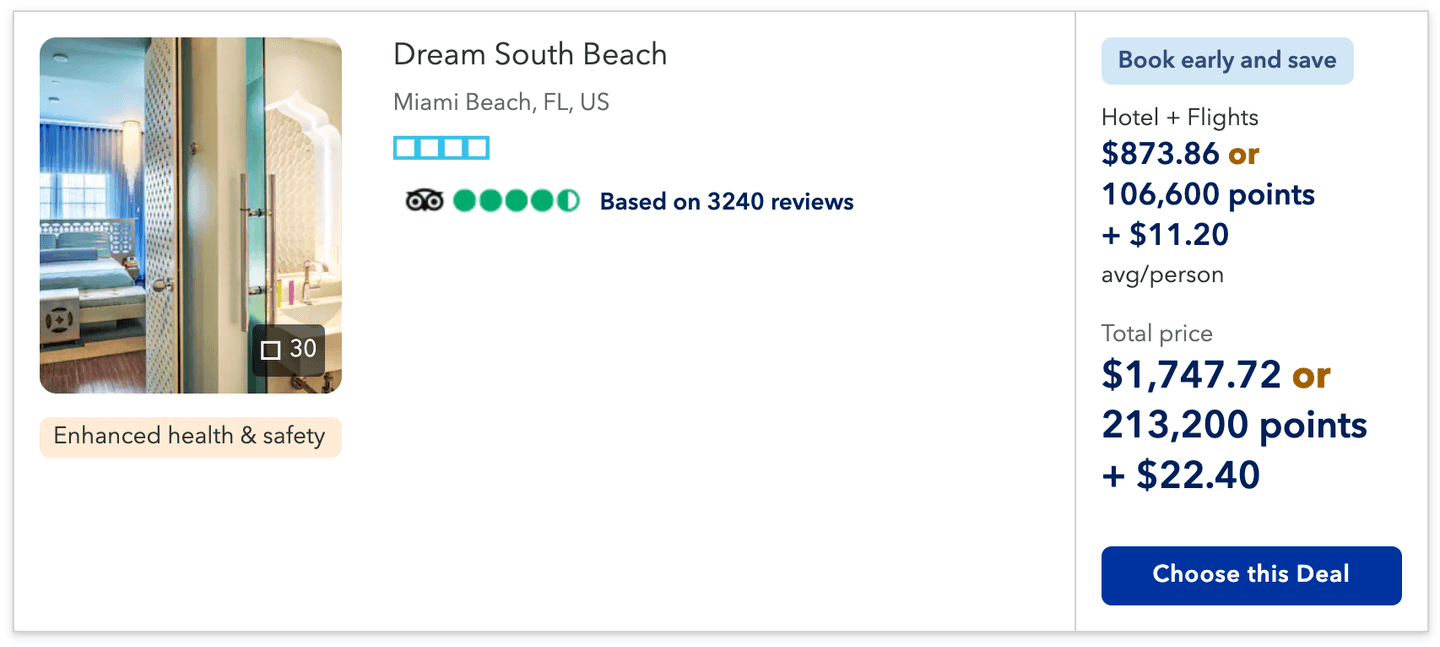Click the Book early and save badge
The width and height of the screenshot is (1440, 647).
(1226, 61)
